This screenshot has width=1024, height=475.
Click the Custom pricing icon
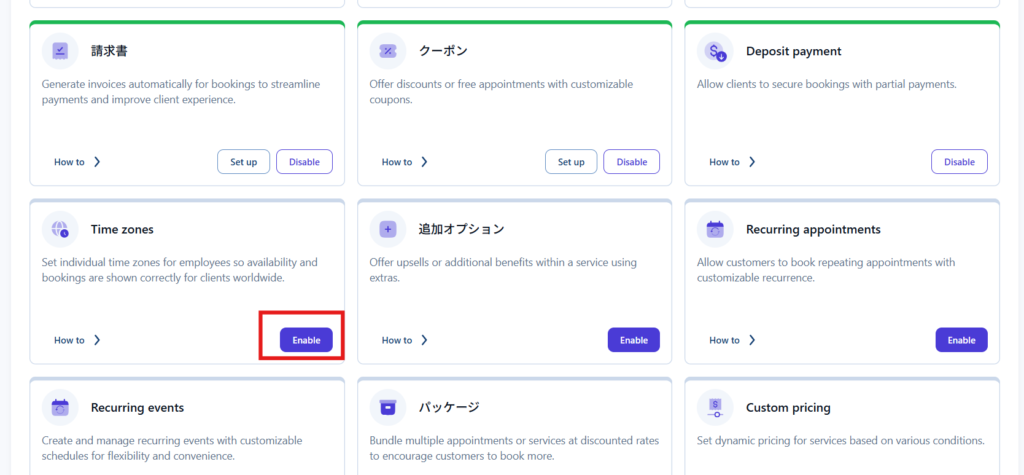pos(716,407)
